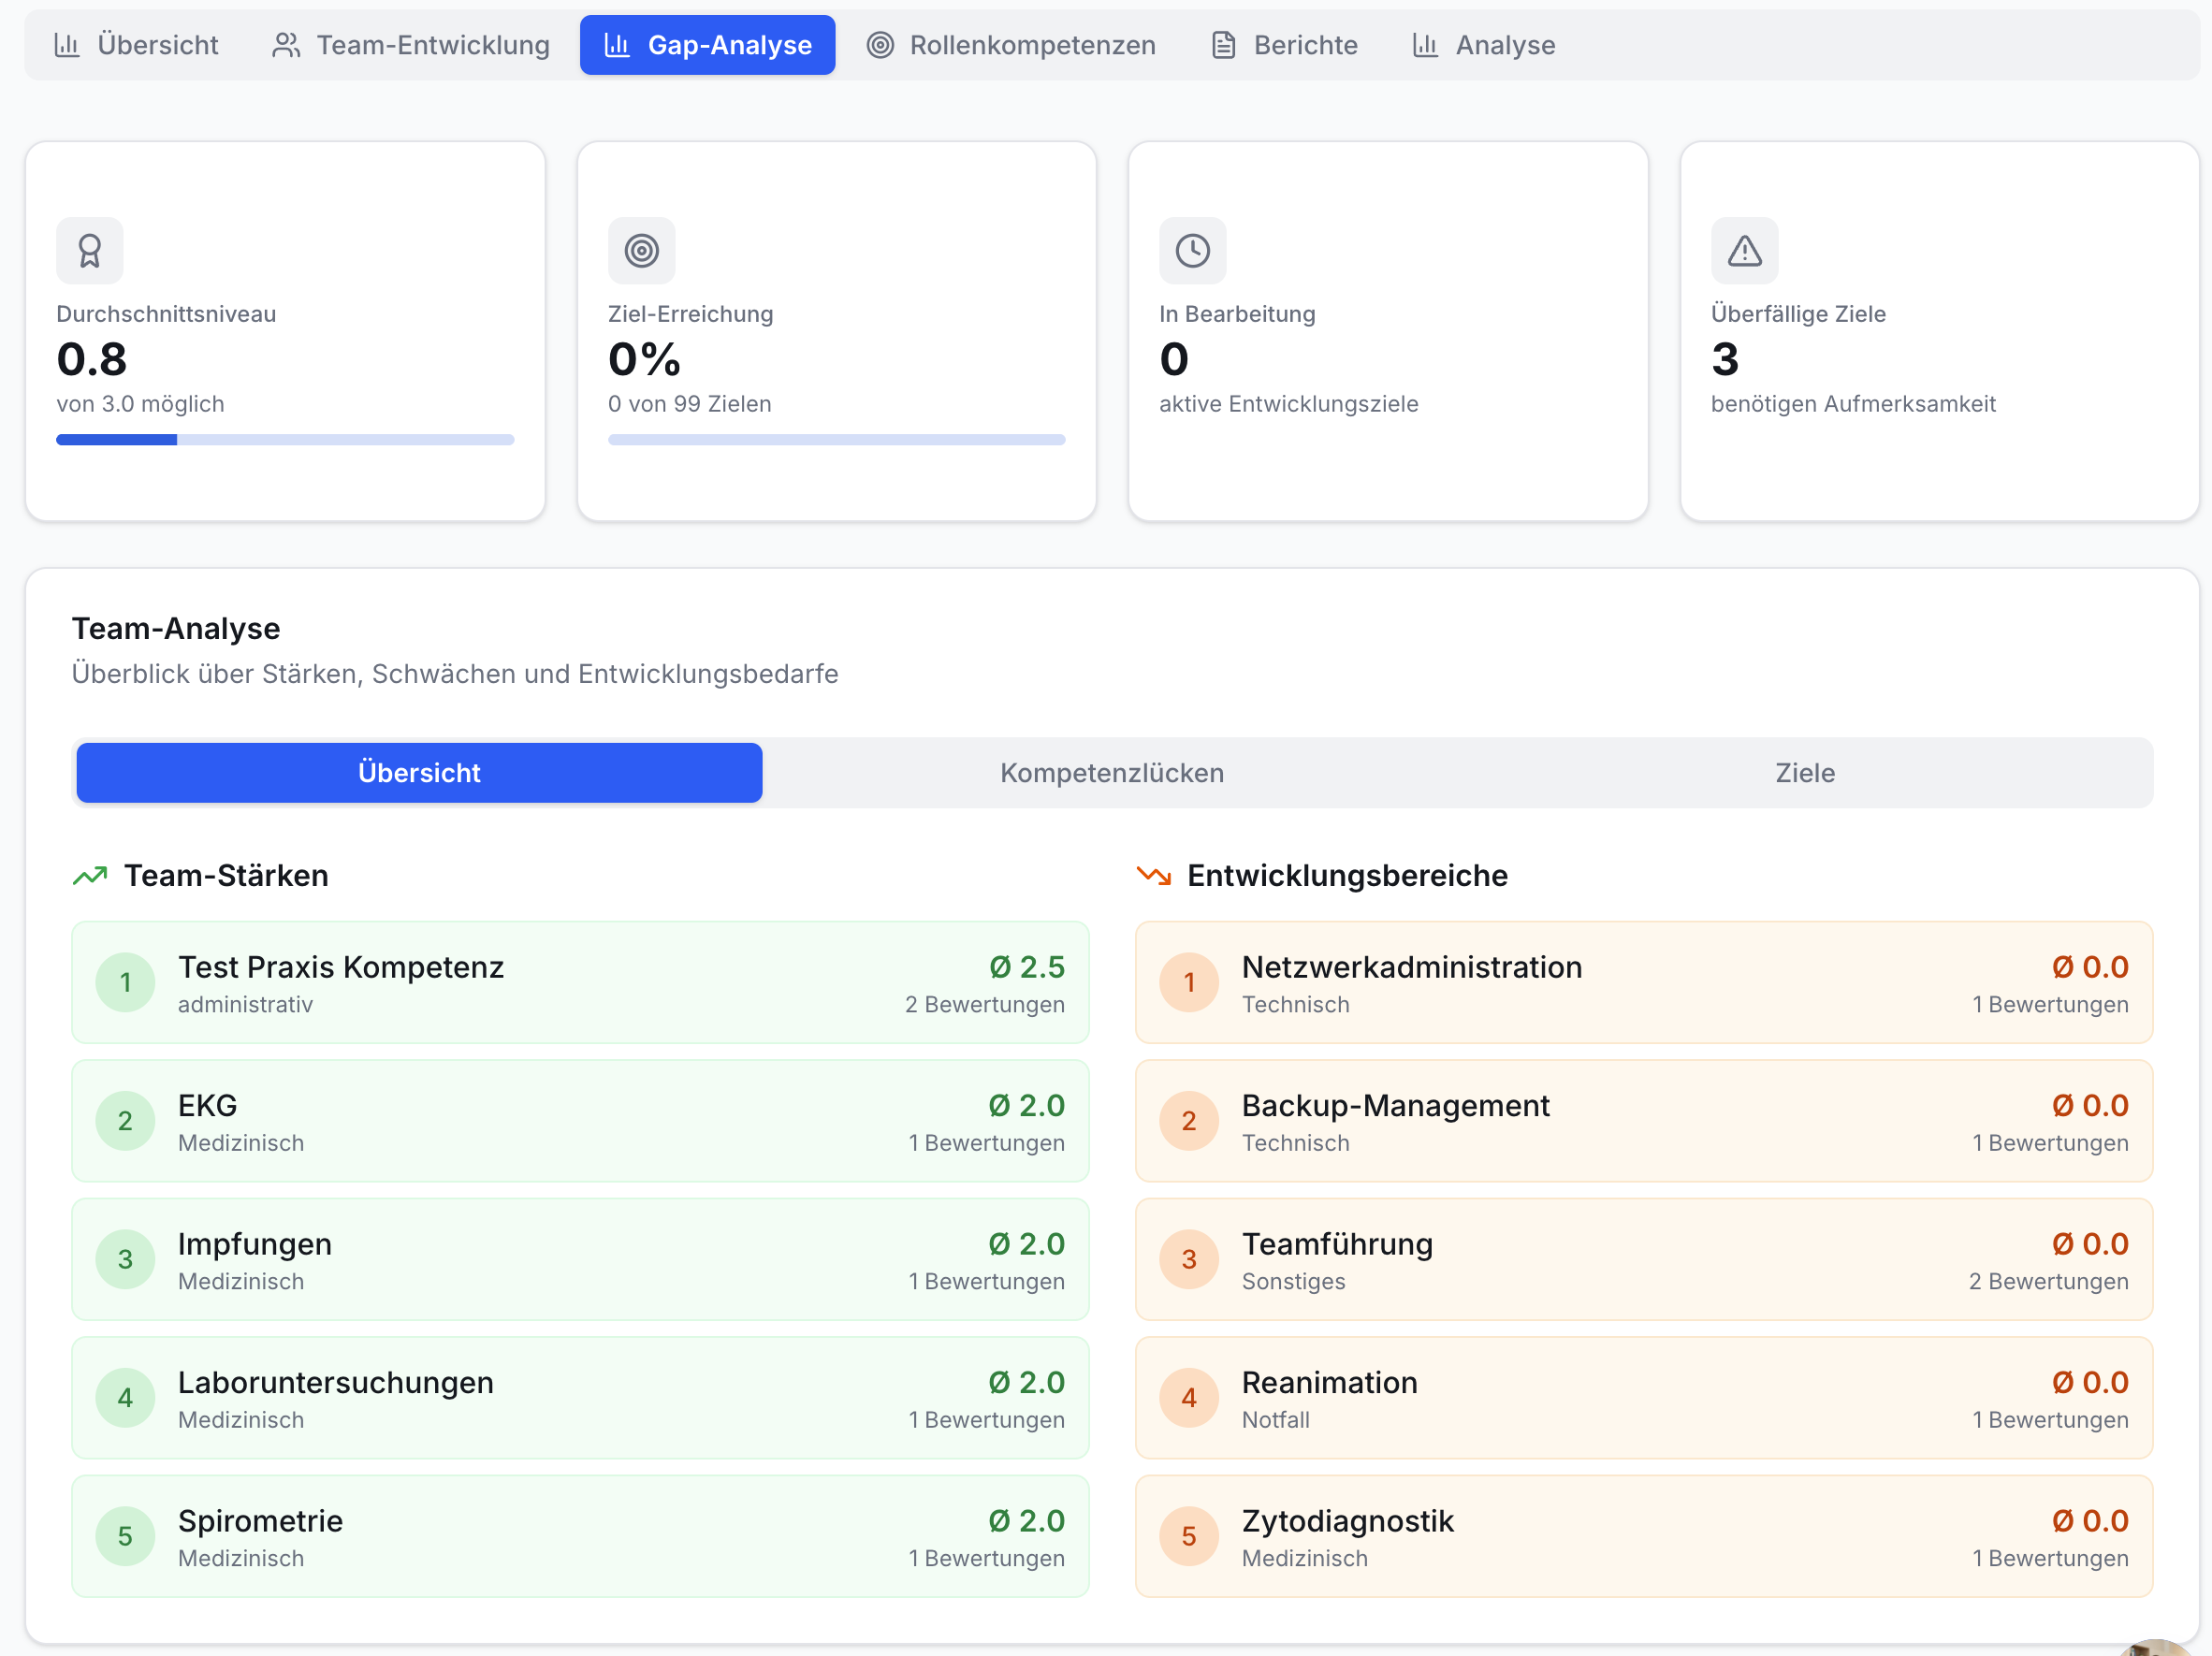Click the bar chart icon of Gap-Analyse tab

617,45
